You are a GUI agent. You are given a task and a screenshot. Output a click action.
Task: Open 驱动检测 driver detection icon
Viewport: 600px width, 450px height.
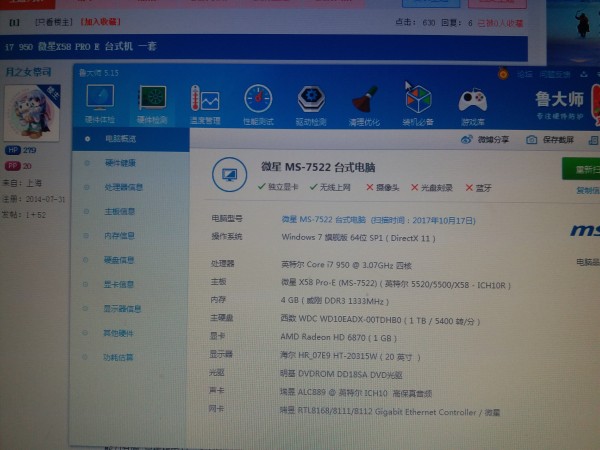311,106
